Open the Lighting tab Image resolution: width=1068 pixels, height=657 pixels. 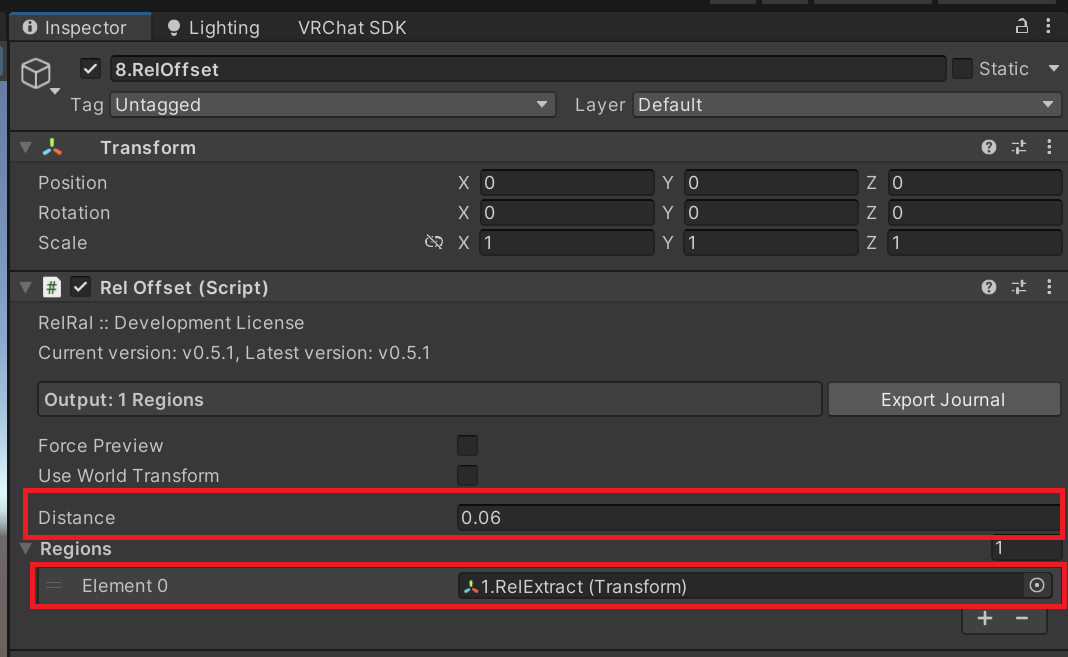tap(213, 27)
